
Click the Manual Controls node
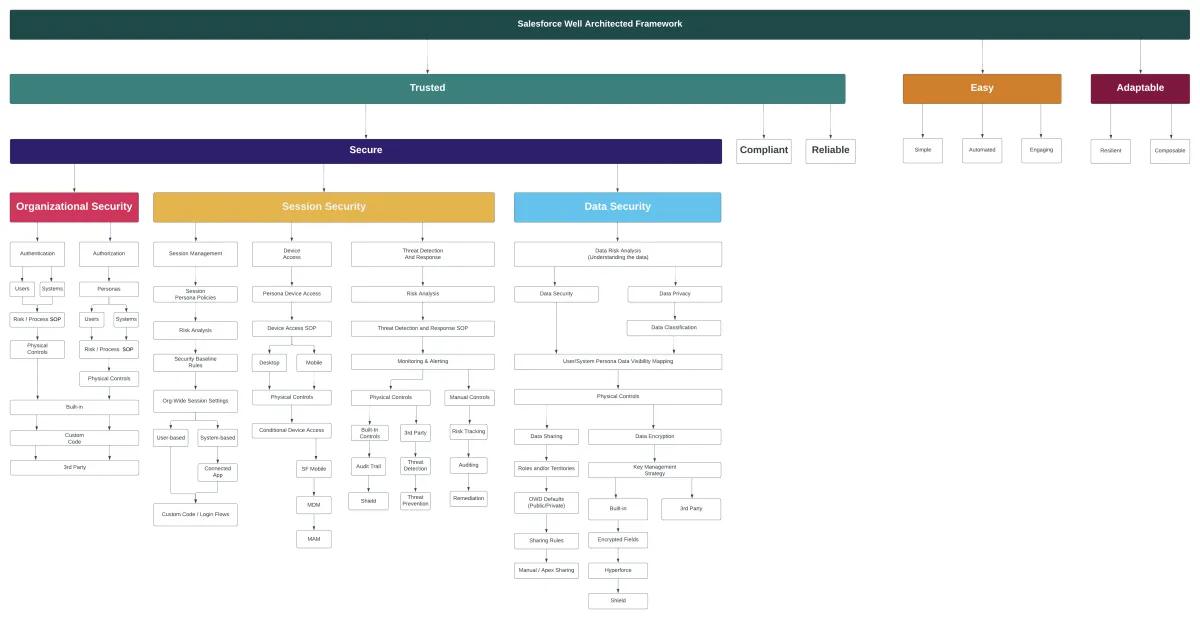tap(469, 398)
